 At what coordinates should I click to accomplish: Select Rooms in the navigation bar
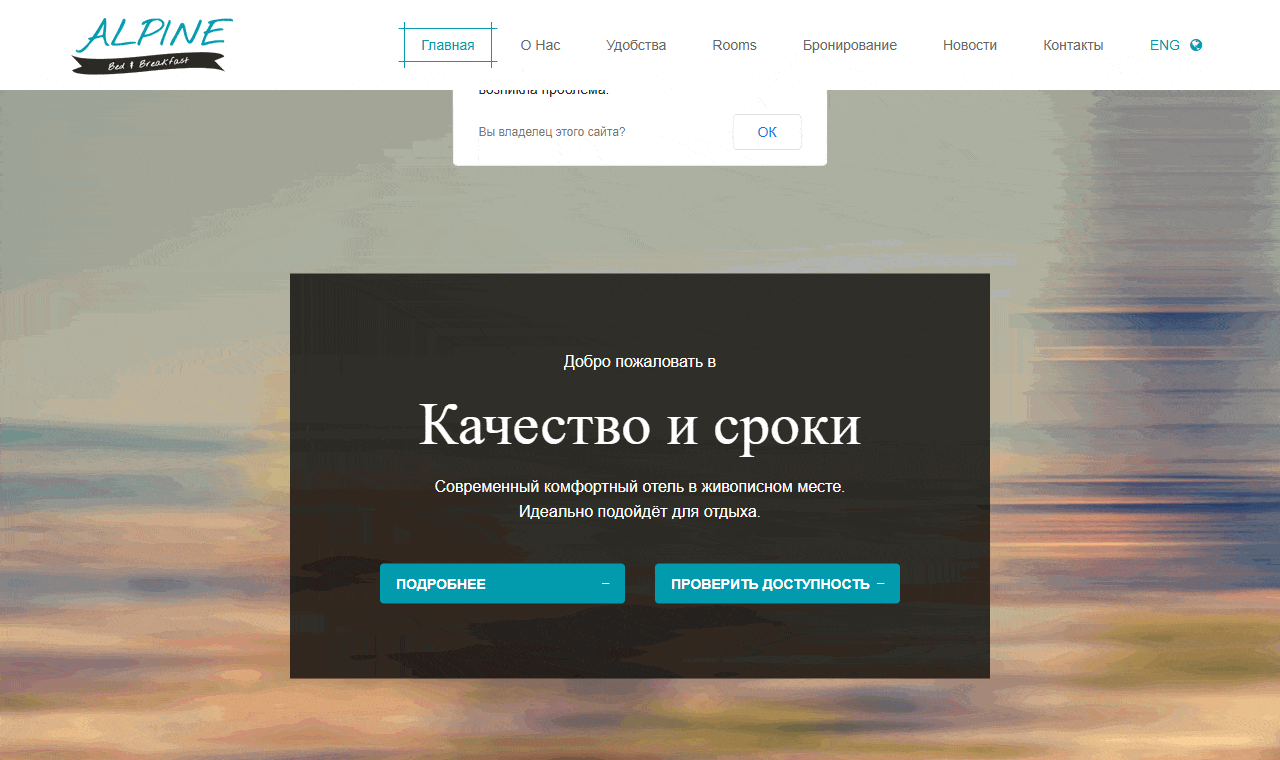pyautogui.click(x=734, y=45)
